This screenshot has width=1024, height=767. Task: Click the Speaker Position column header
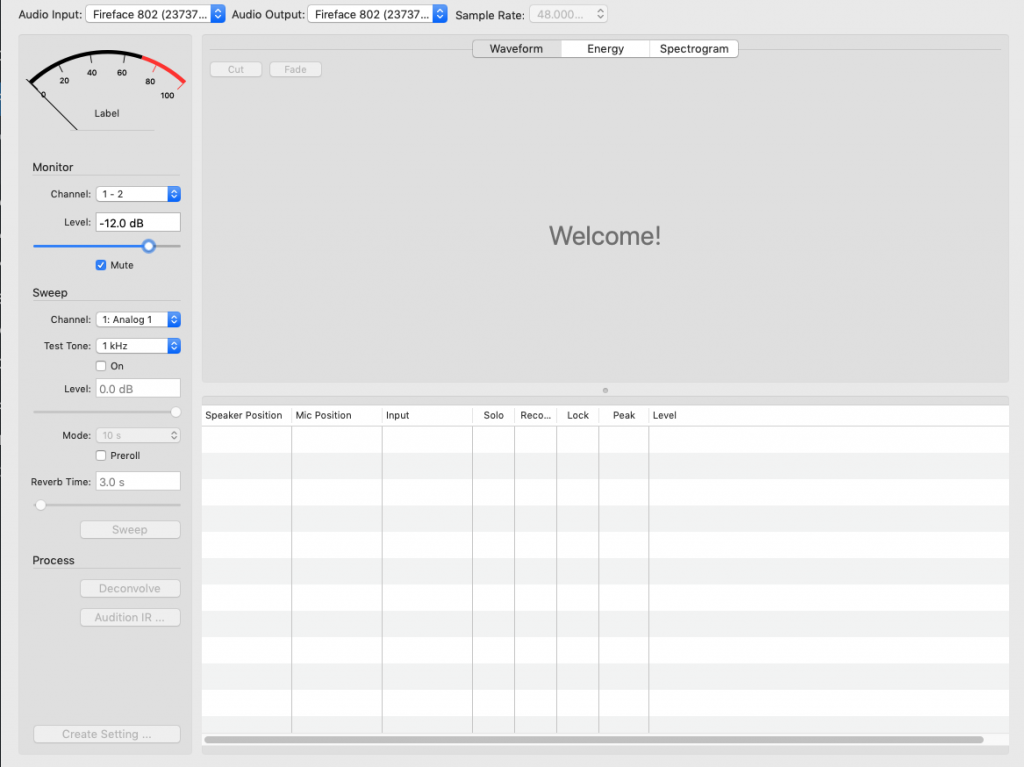(244, 415)
